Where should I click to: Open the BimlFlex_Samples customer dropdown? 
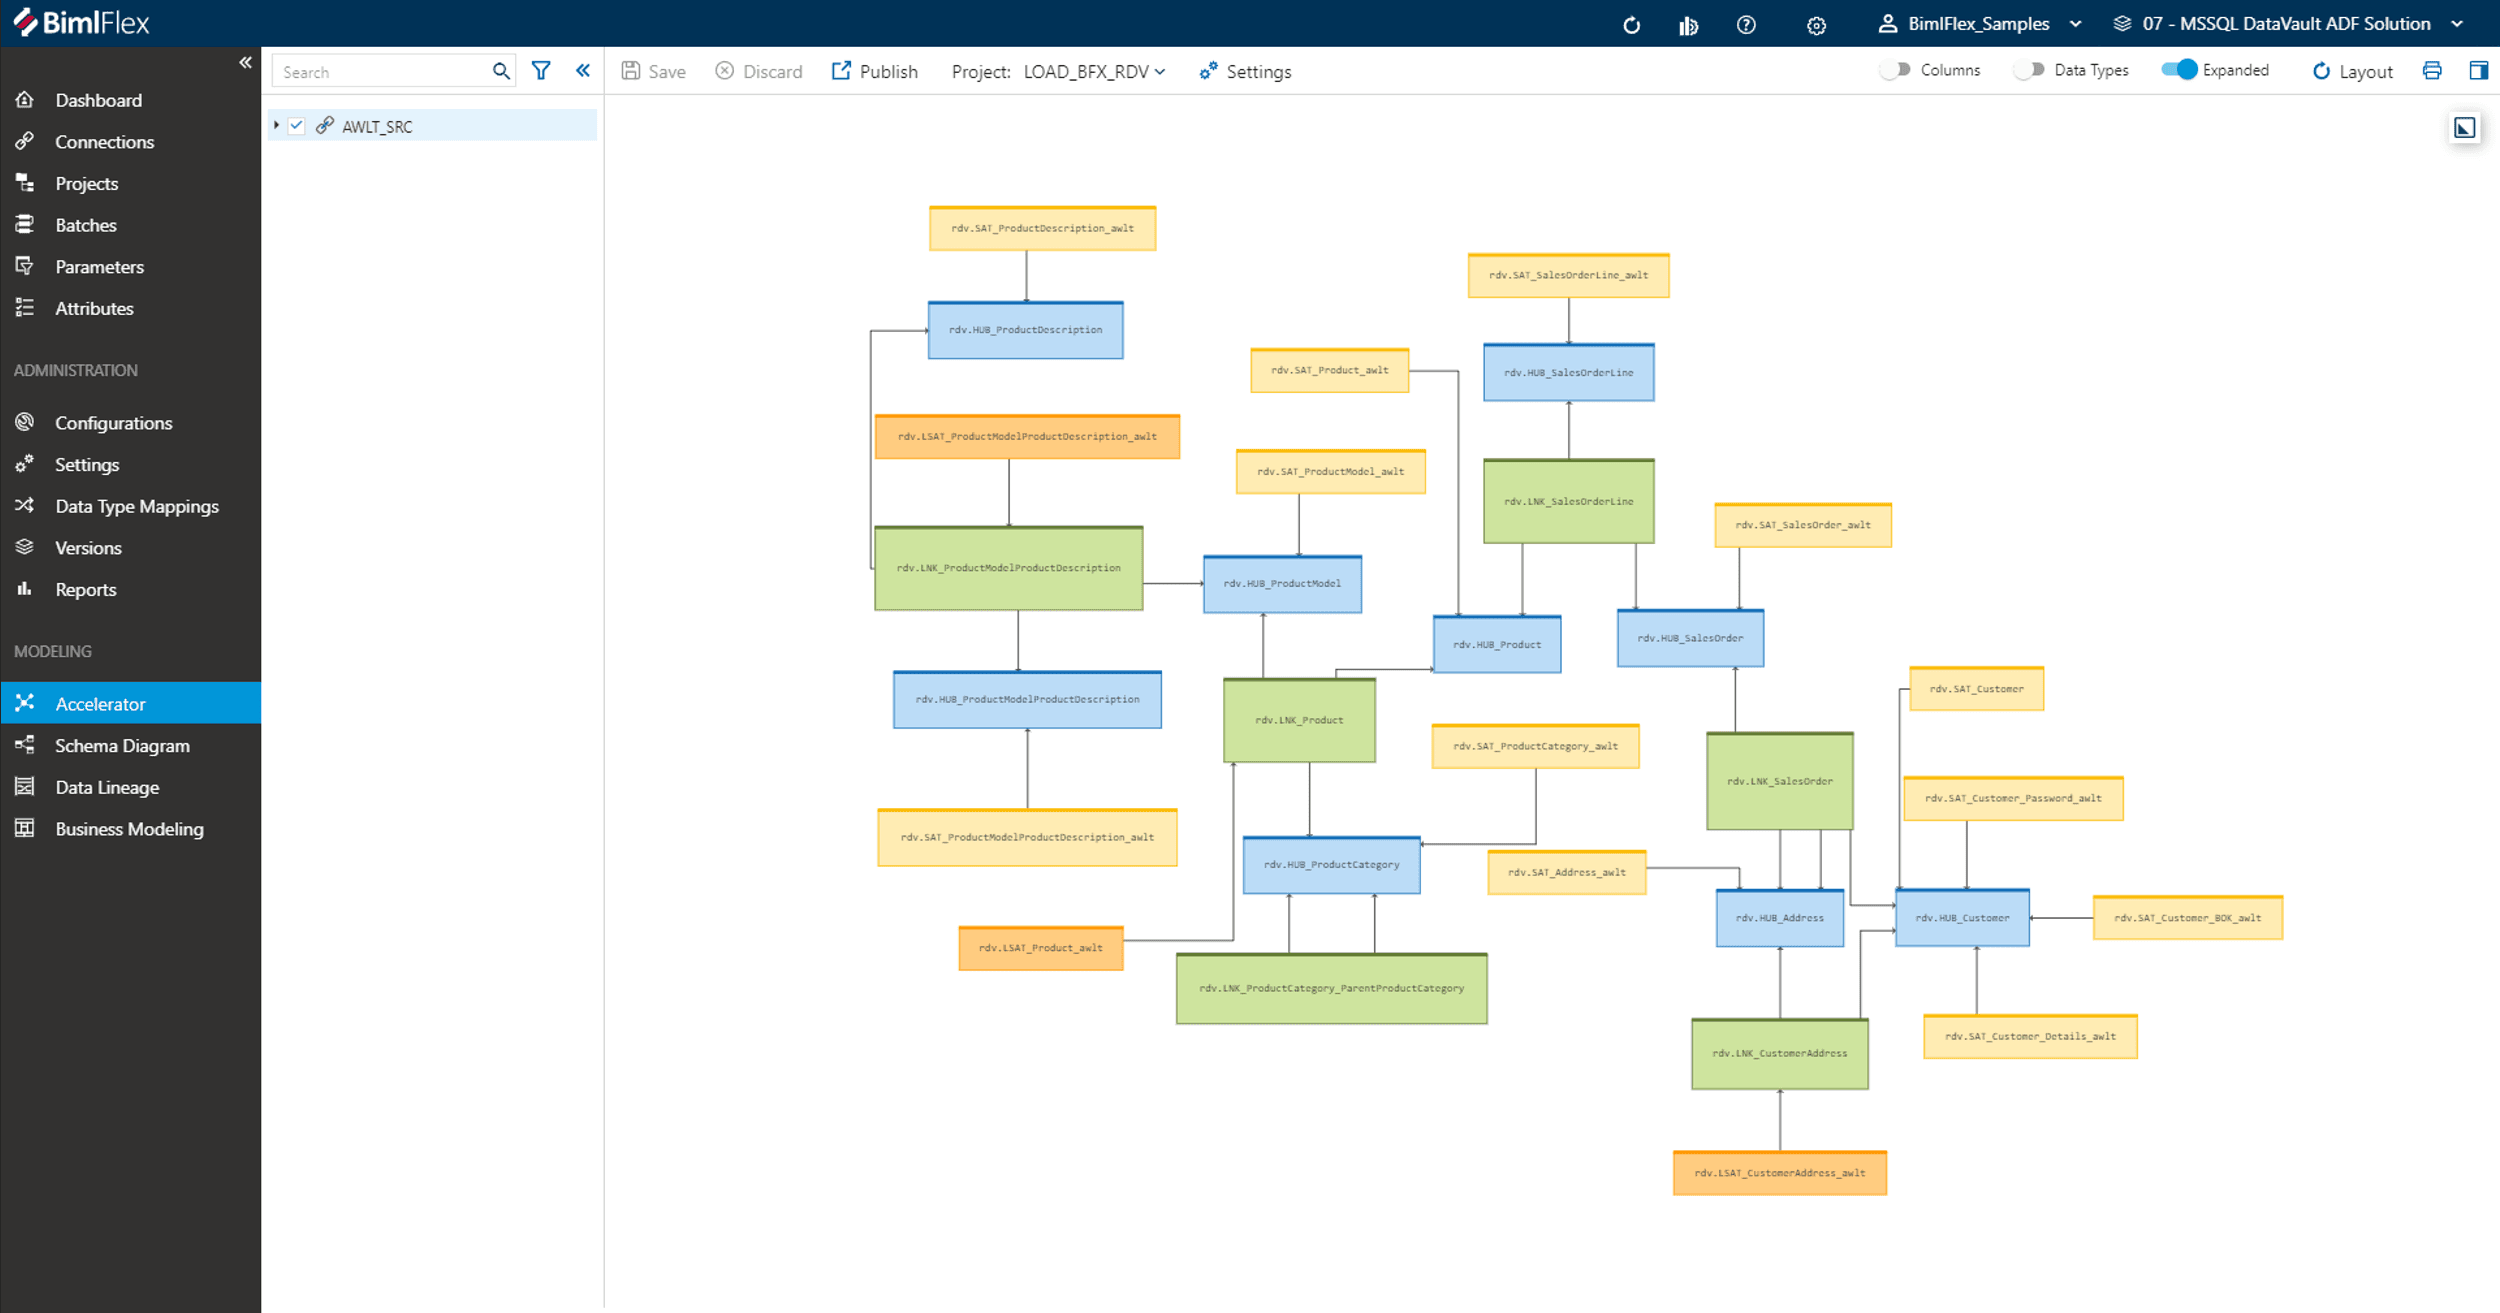click(1980, 24)
